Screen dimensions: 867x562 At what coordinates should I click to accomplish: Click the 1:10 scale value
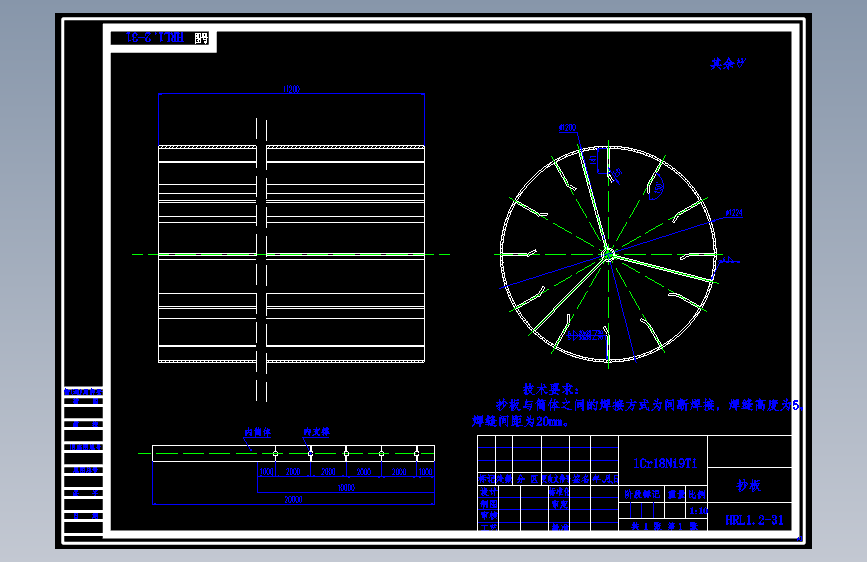click(x=698, y=511)
